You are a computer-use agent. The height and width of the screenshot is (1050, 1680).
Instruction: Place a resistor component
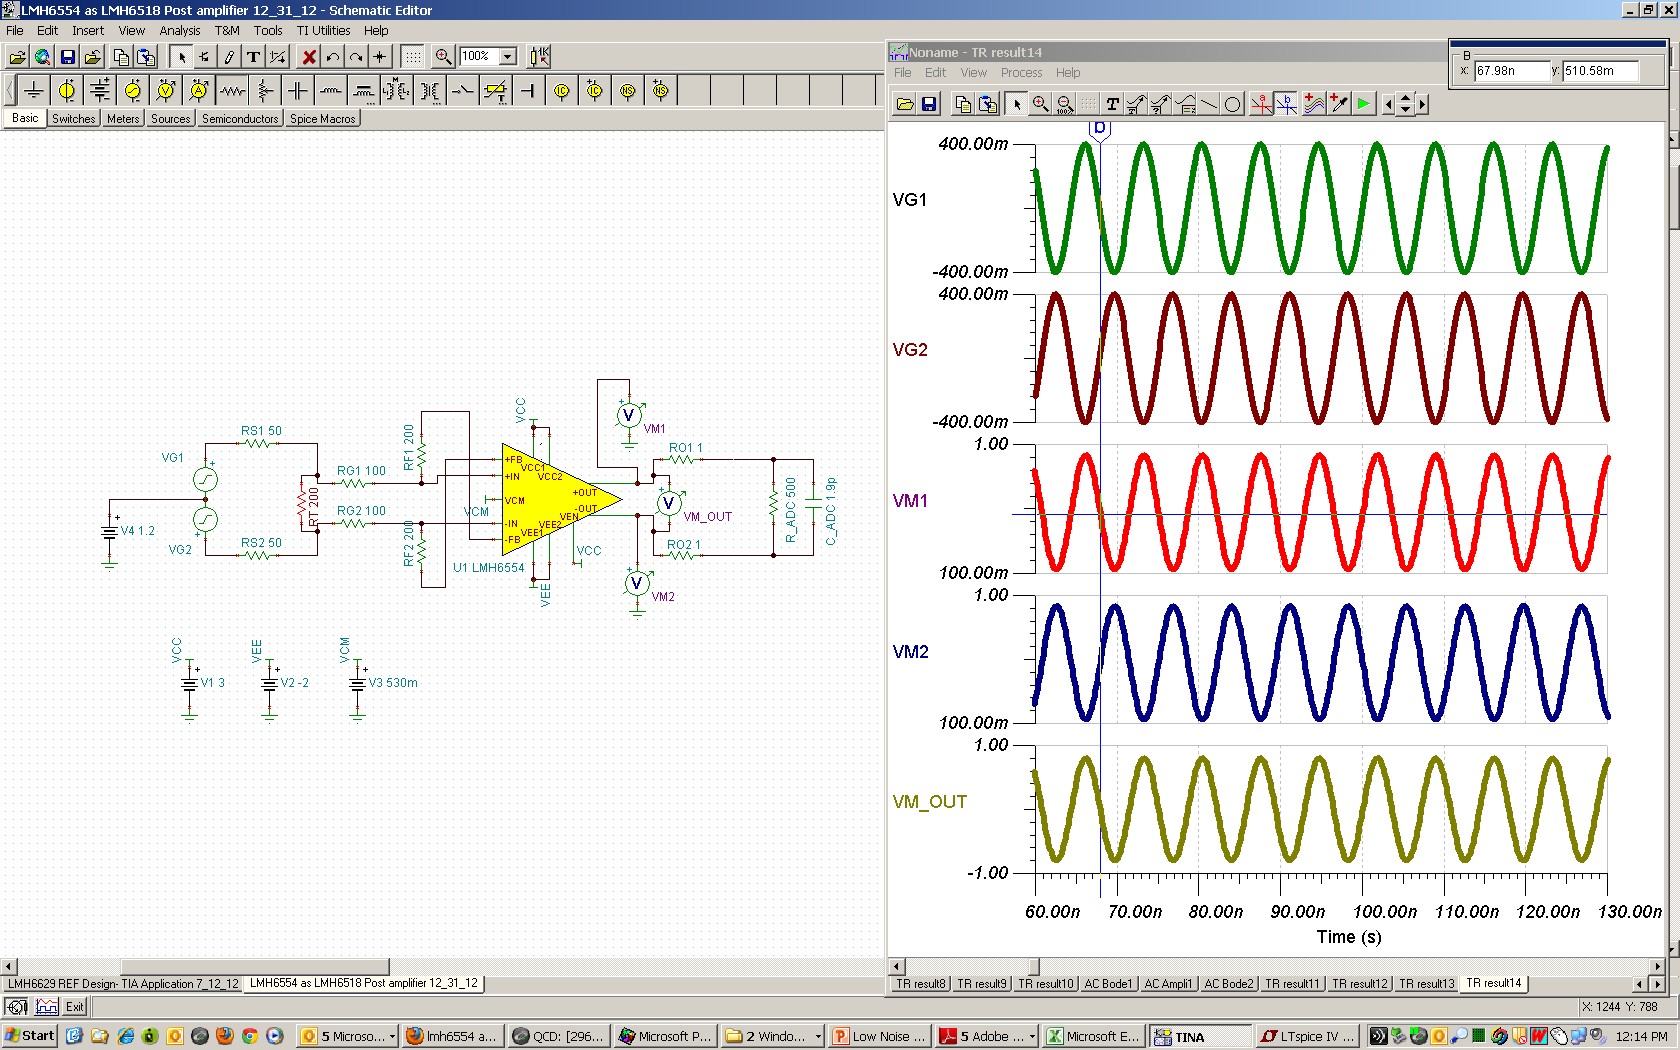coord(232,91)
